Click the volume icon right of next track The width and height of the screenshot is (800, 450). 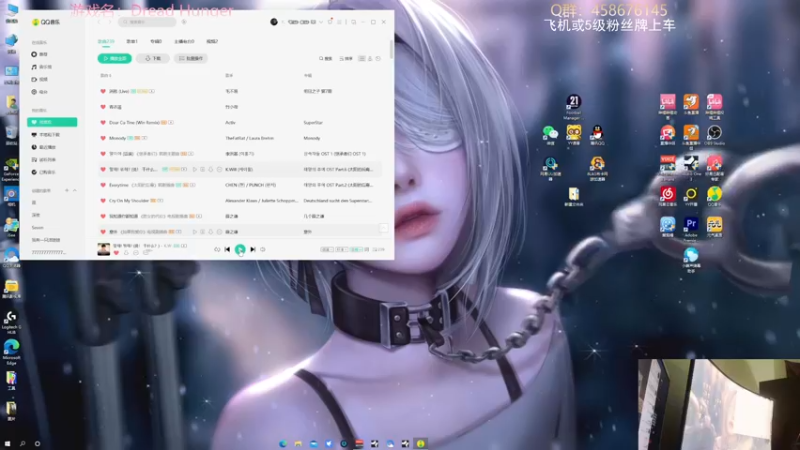click(263, 249)
